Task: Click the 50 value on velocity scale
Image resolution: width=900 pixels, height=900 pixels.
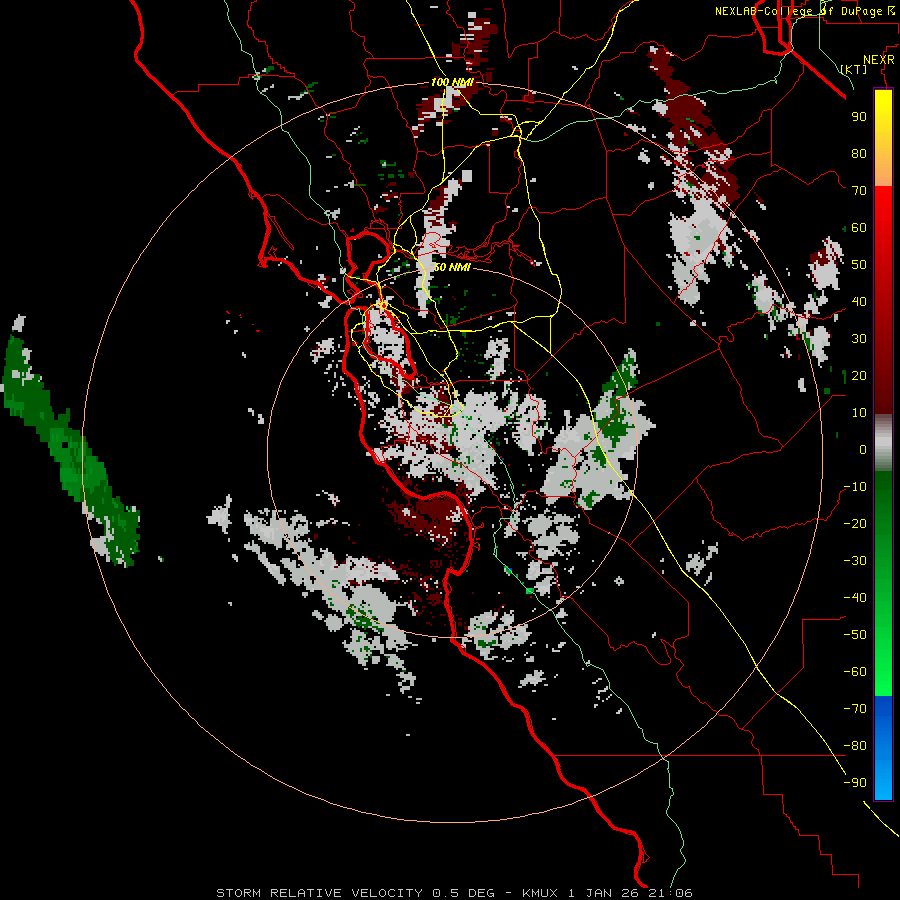Action: tap(859, 265)
